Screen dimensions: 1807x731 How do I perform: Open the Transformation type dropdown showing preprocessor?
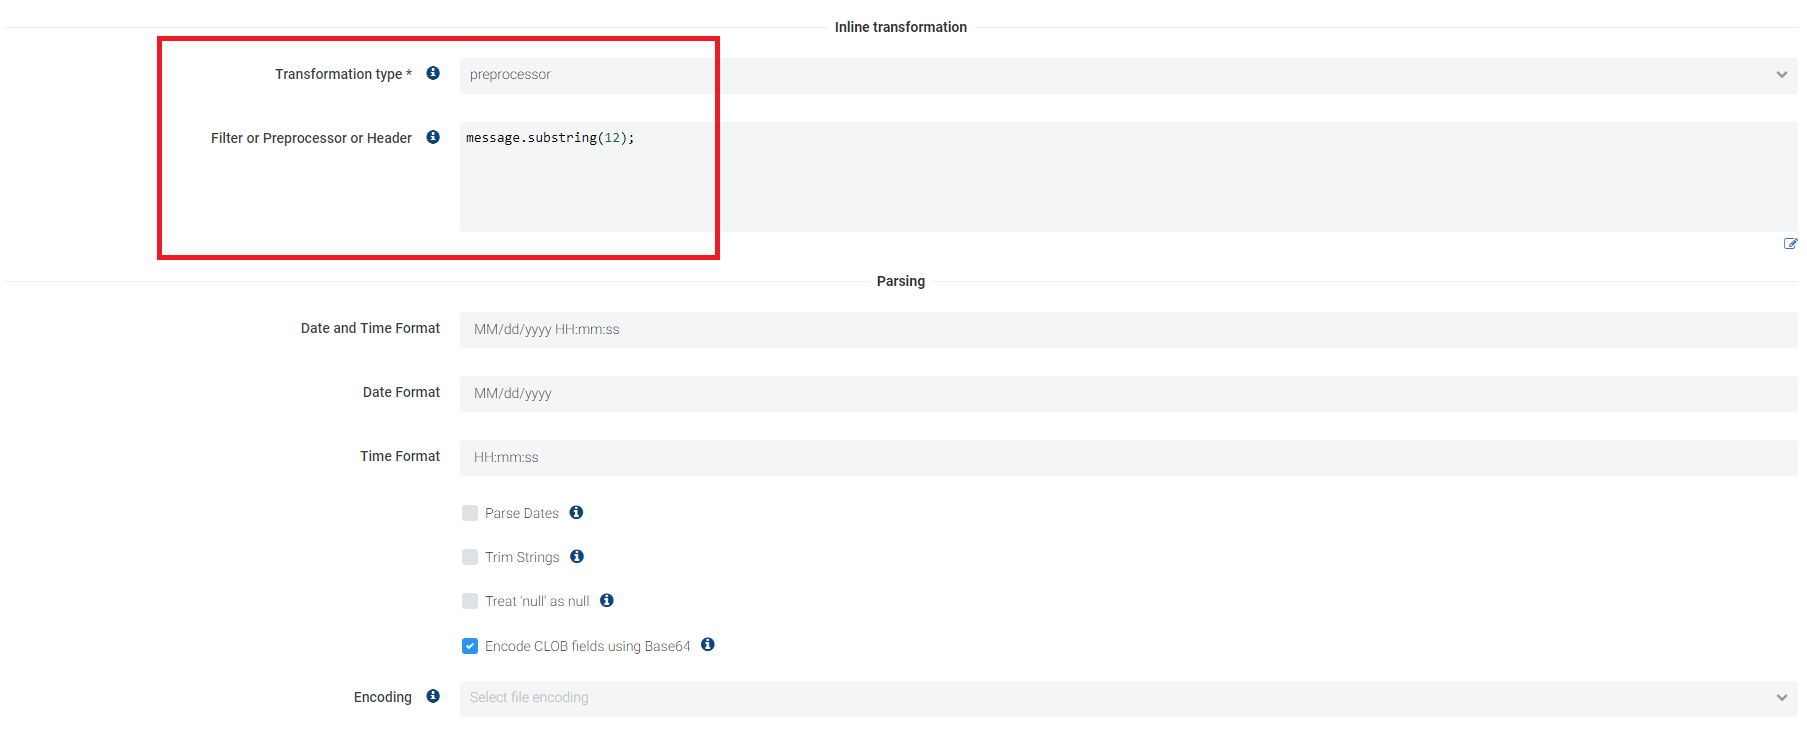pyautogui.click(x=1127, y=75)
